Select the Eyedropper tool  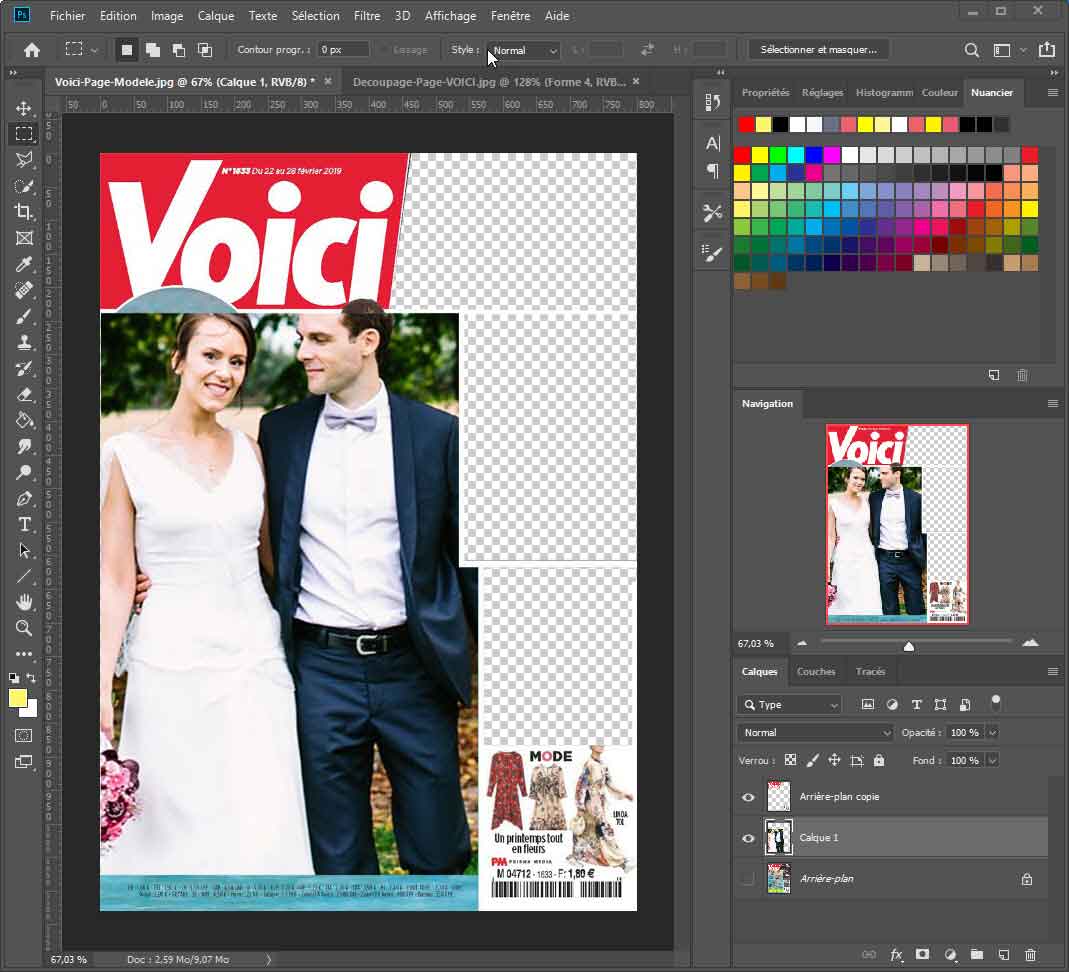24,264
